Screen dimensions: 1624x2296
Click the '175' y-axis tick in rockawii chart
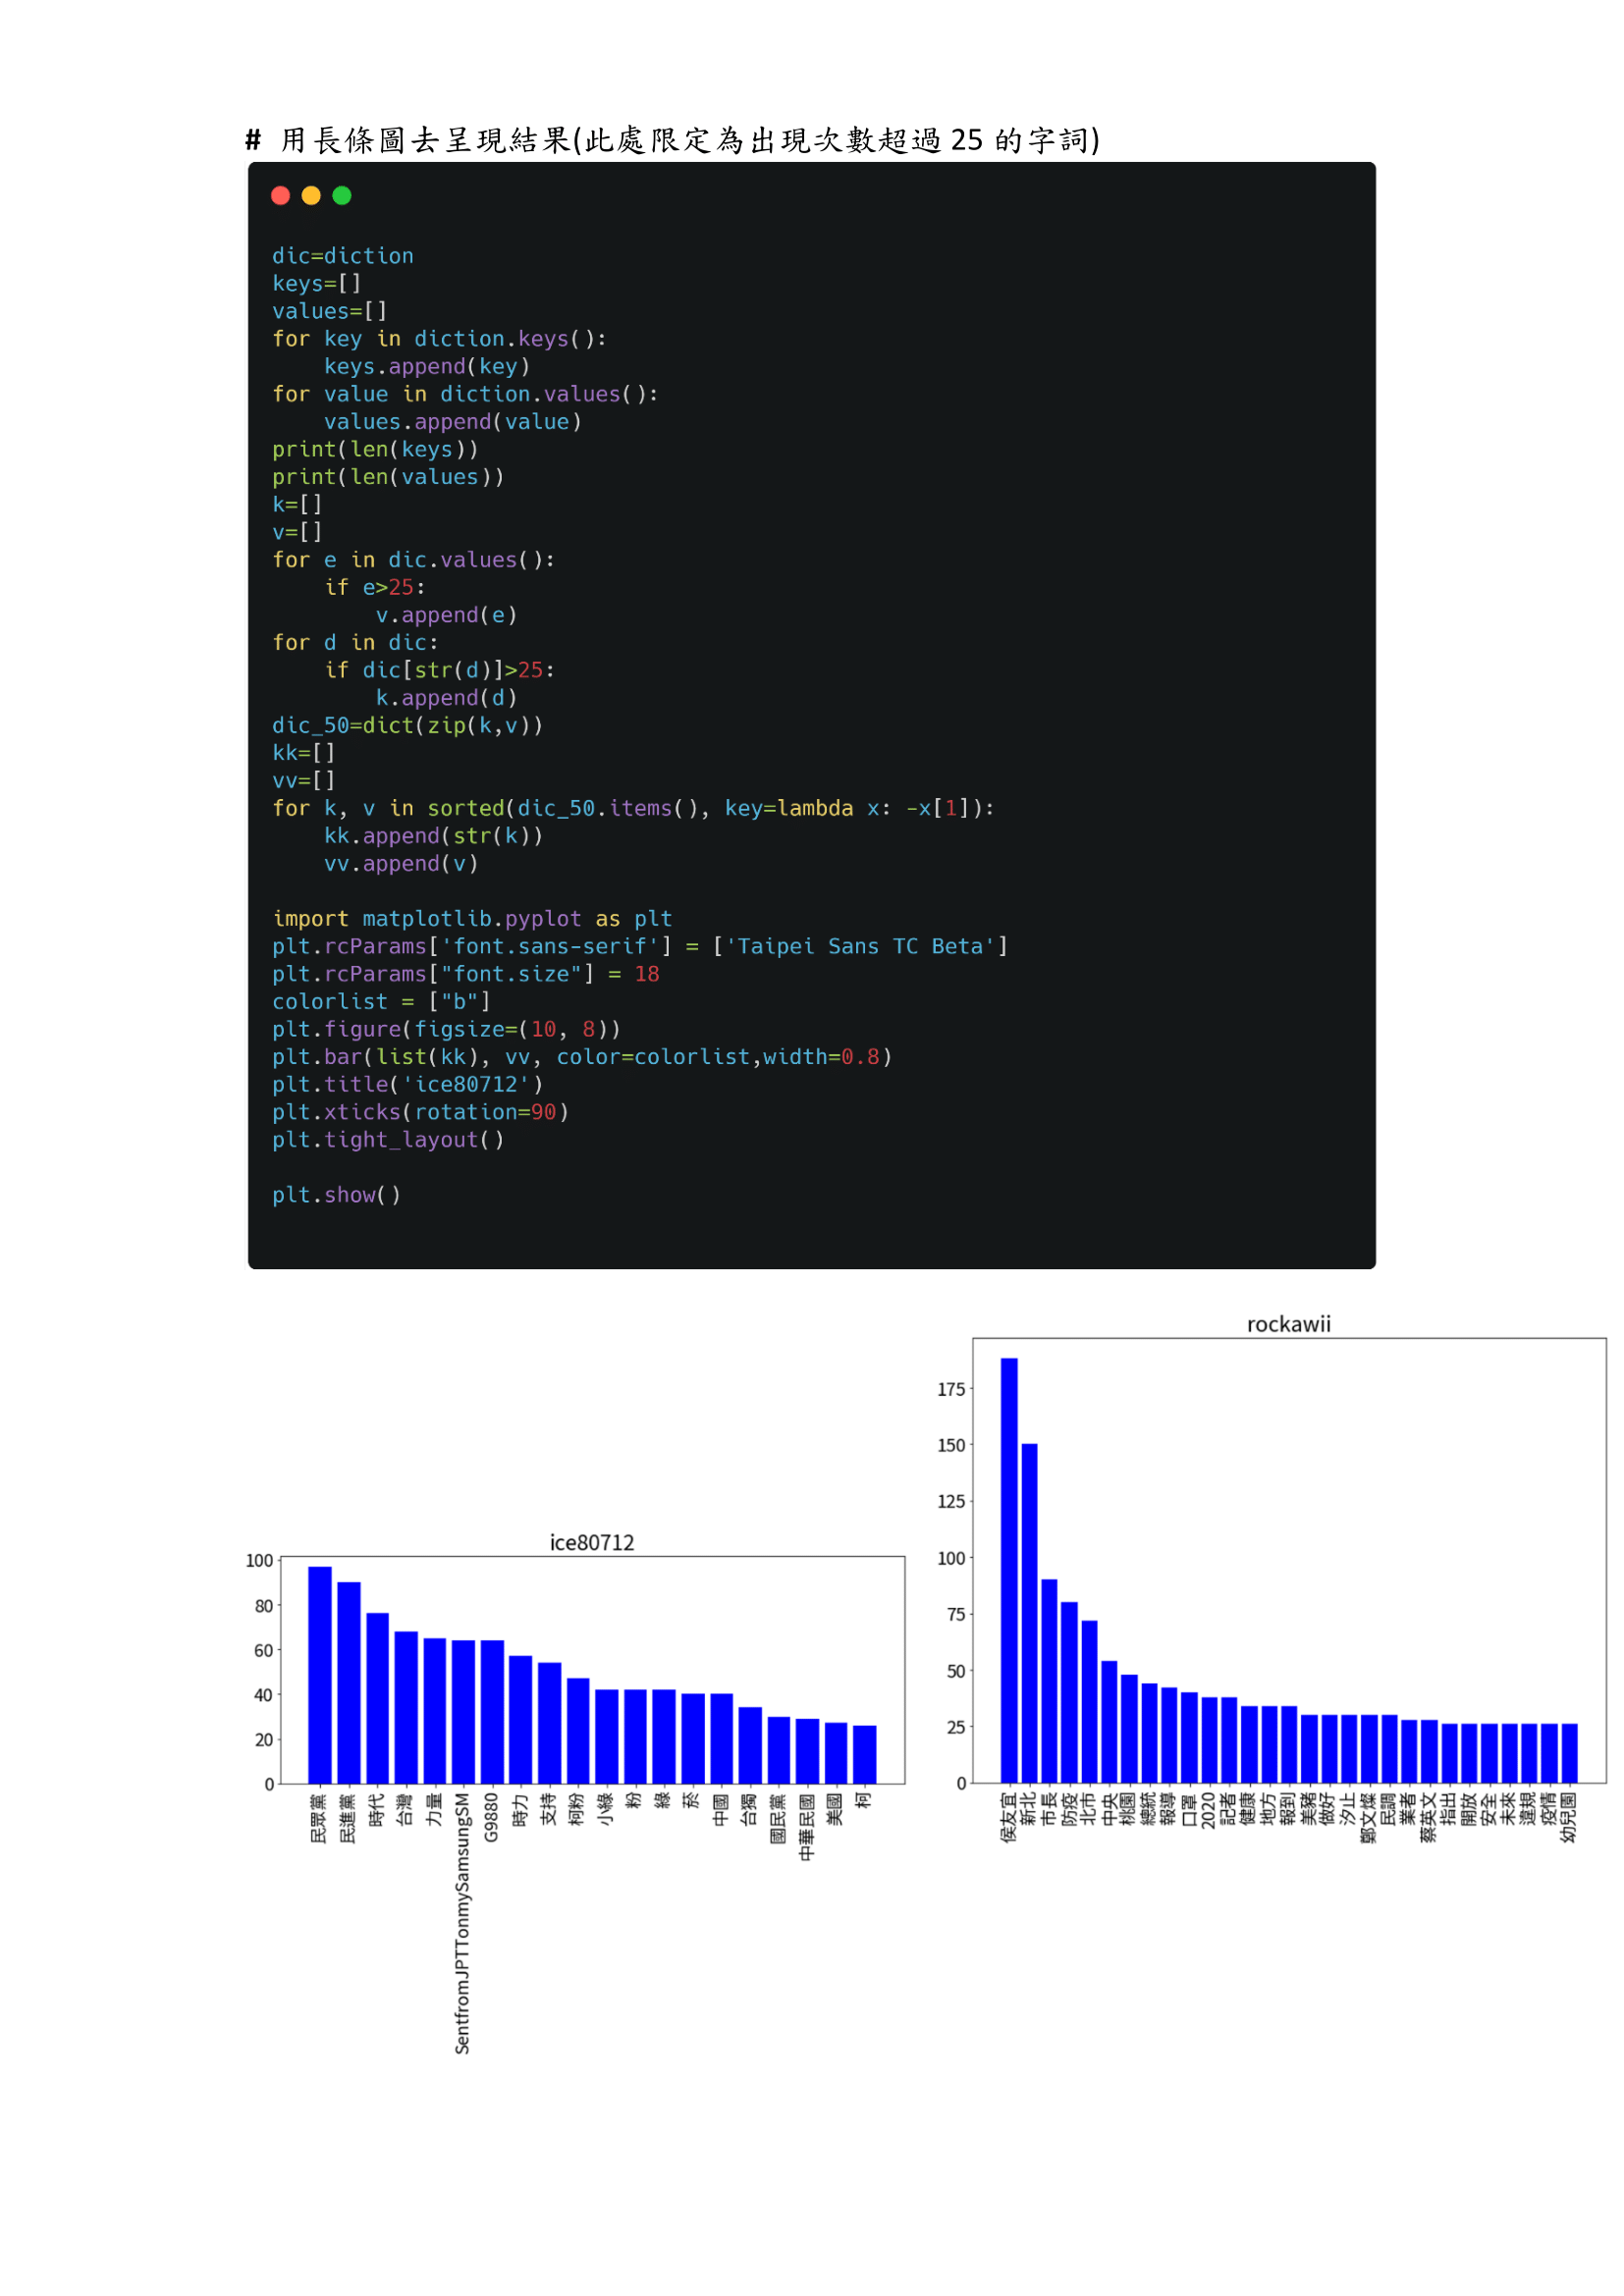point(951,1390)
